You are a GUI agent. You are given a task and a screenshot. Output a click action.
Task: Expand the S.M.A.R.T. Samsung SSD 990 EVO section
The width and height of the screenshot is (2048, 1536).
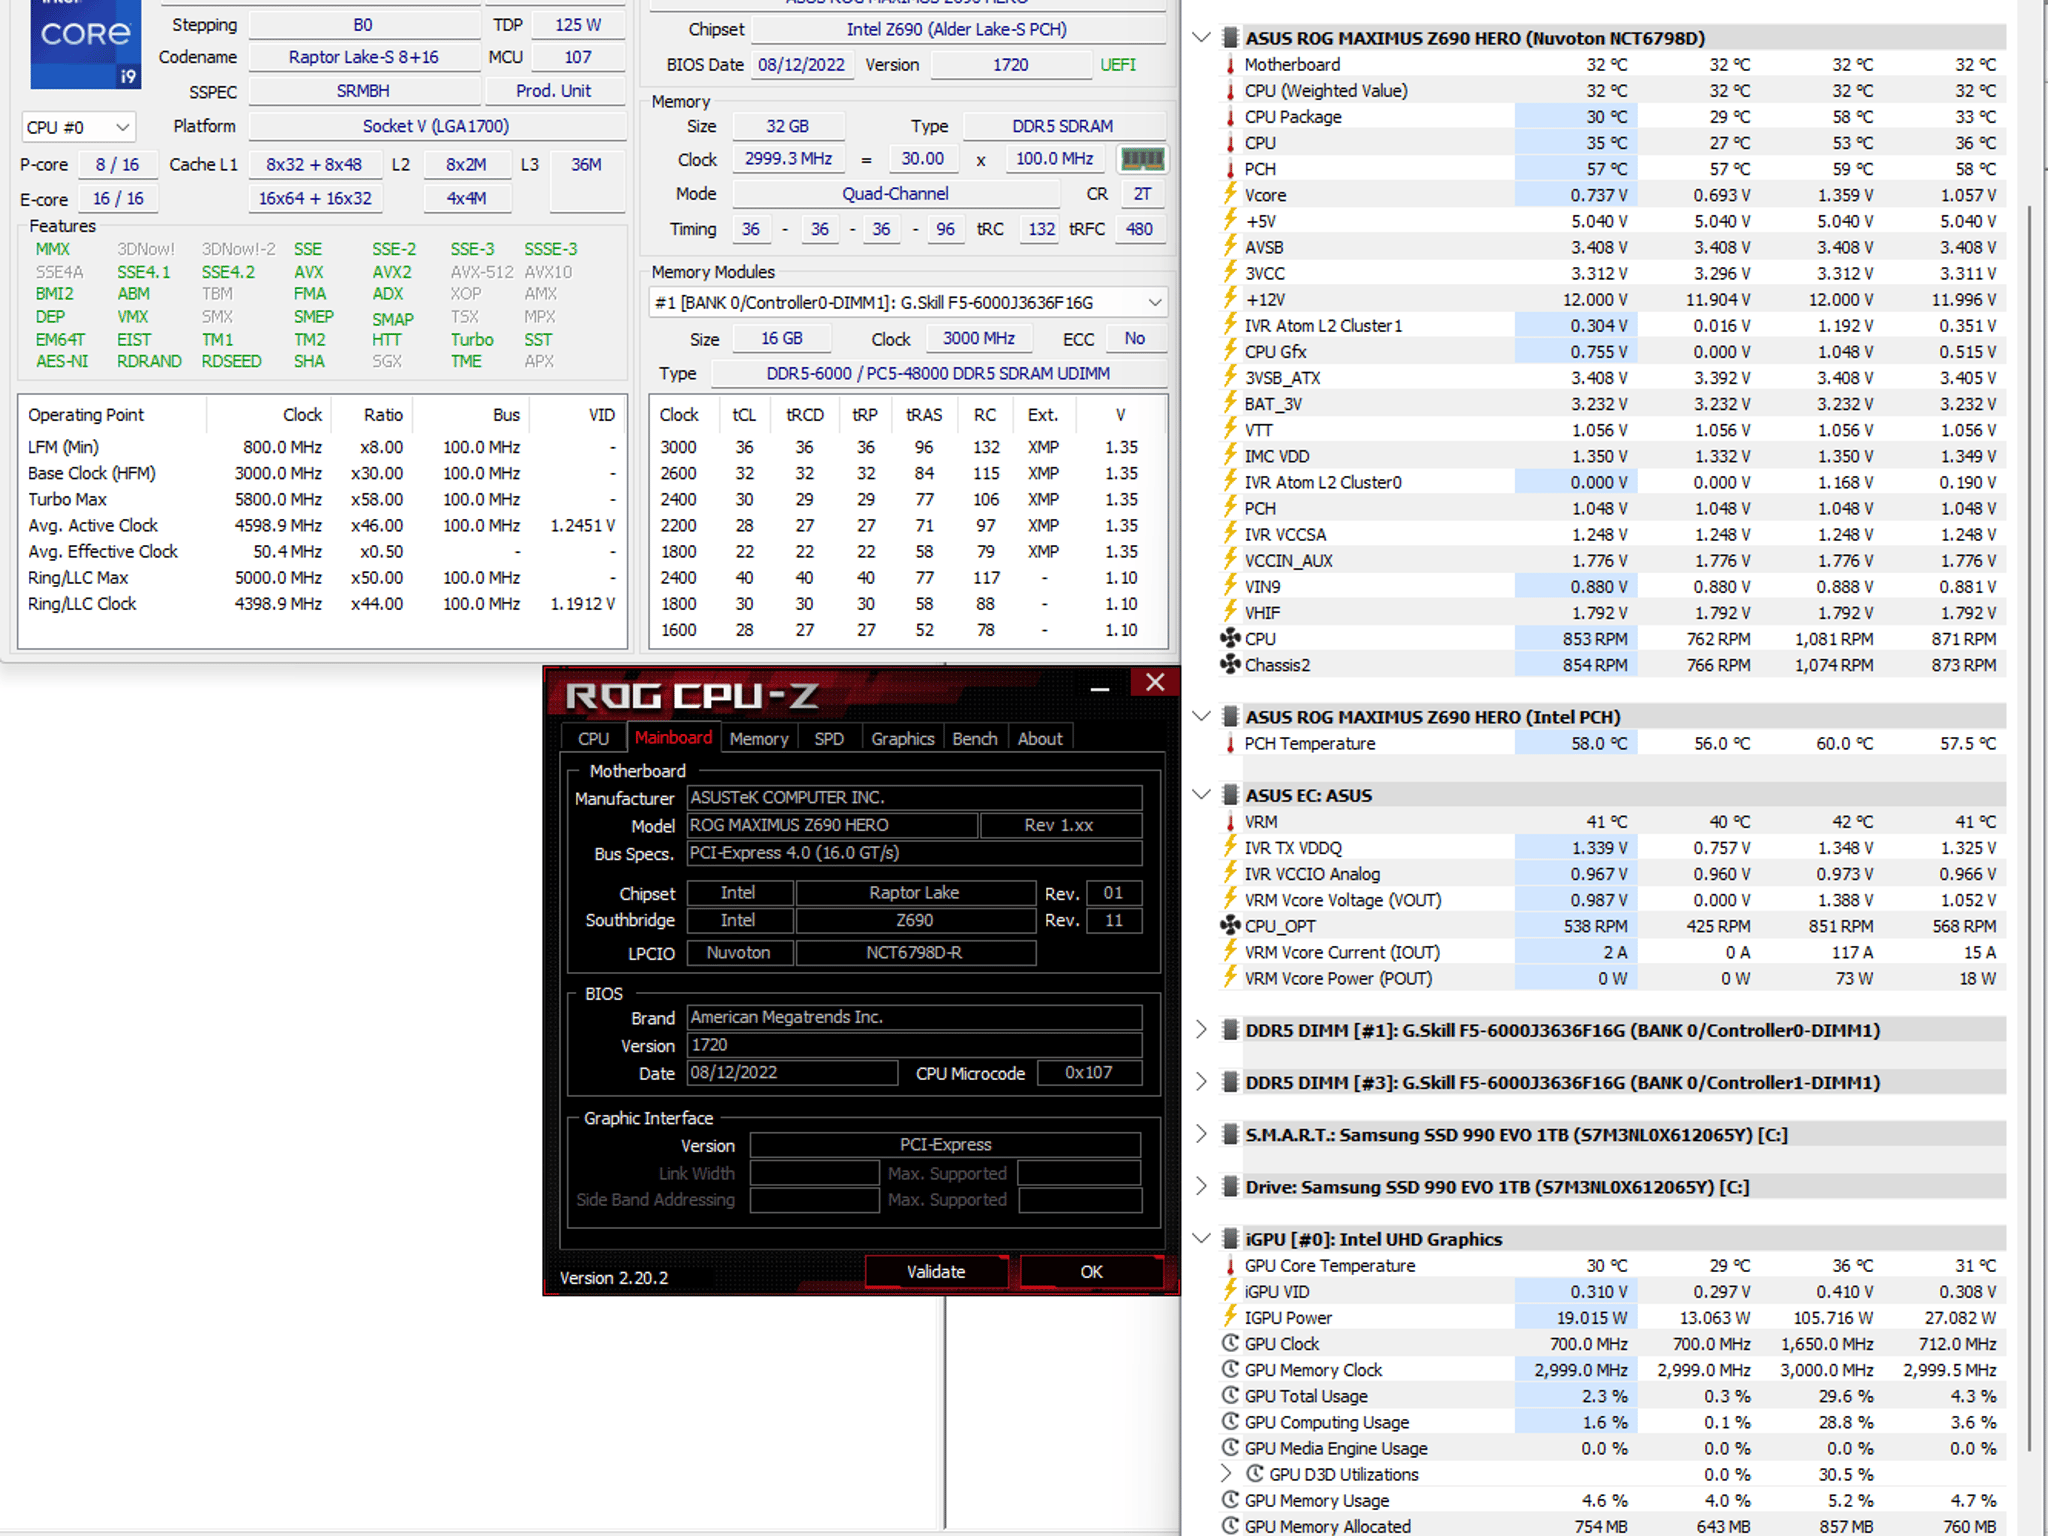pyautogui.click(x=1201, y=1134)
